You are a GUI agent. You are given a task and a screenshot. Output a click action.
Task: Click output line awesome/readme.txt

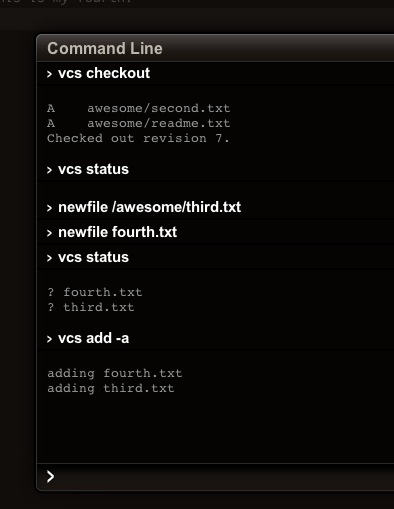click(139, 123)
